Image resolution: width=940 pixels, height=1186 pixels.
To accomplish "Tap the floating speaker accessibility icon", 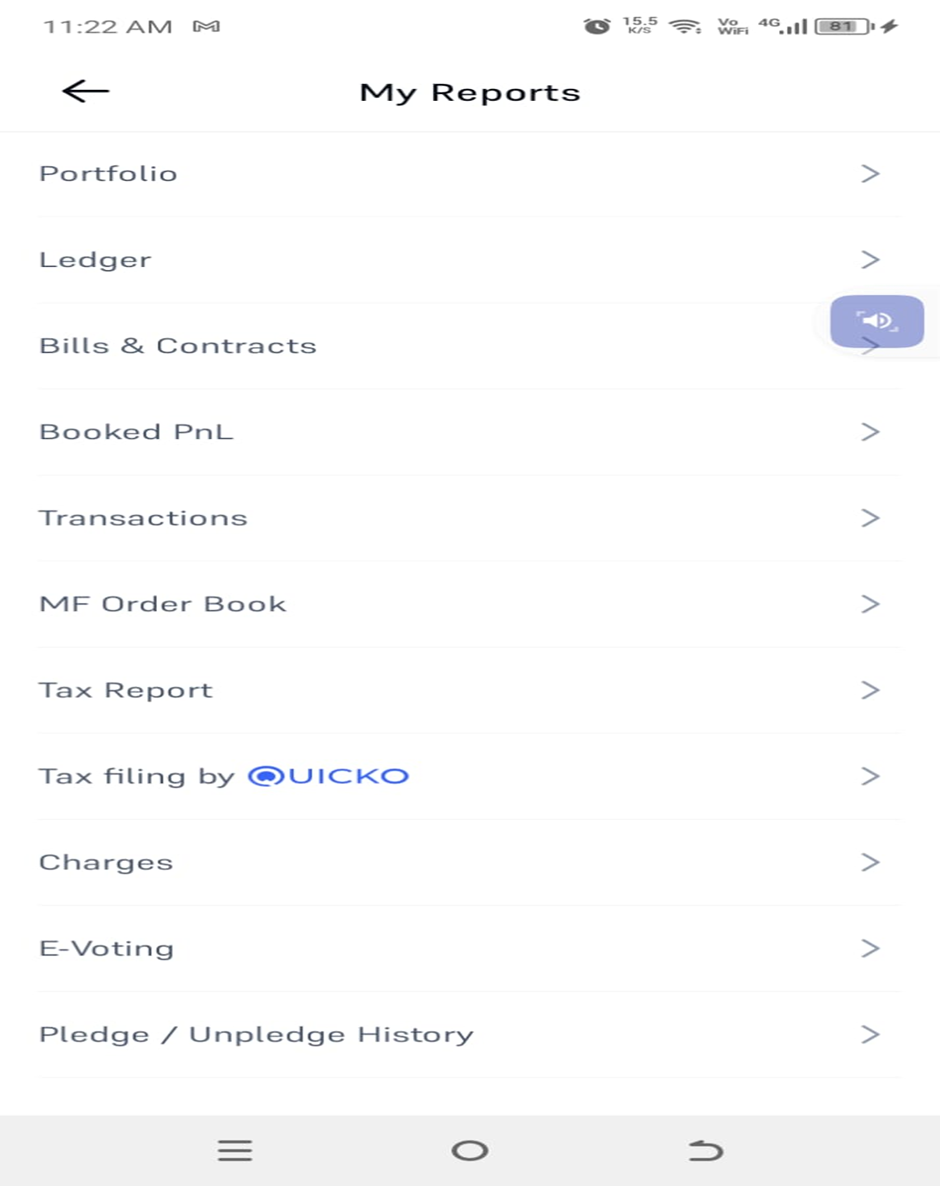I will [876, 321].
